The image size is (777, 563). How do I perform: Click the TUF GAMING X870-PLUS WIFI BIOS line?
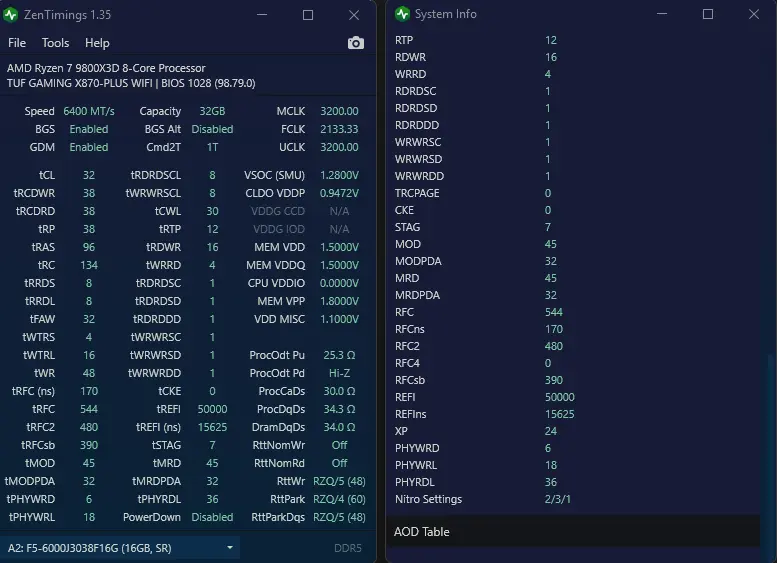click(131, 83)
